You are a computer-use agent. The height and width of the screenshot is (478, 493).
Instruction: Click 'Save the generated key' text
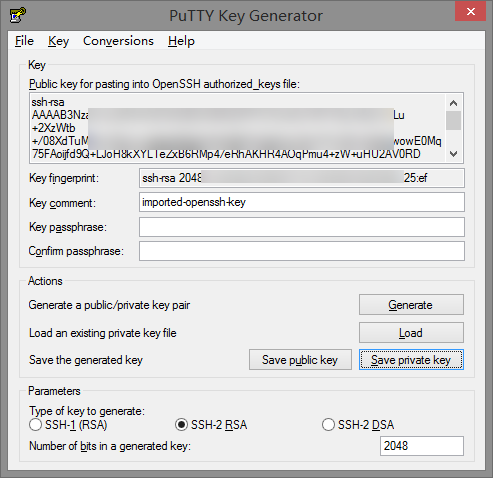[86, 360]
